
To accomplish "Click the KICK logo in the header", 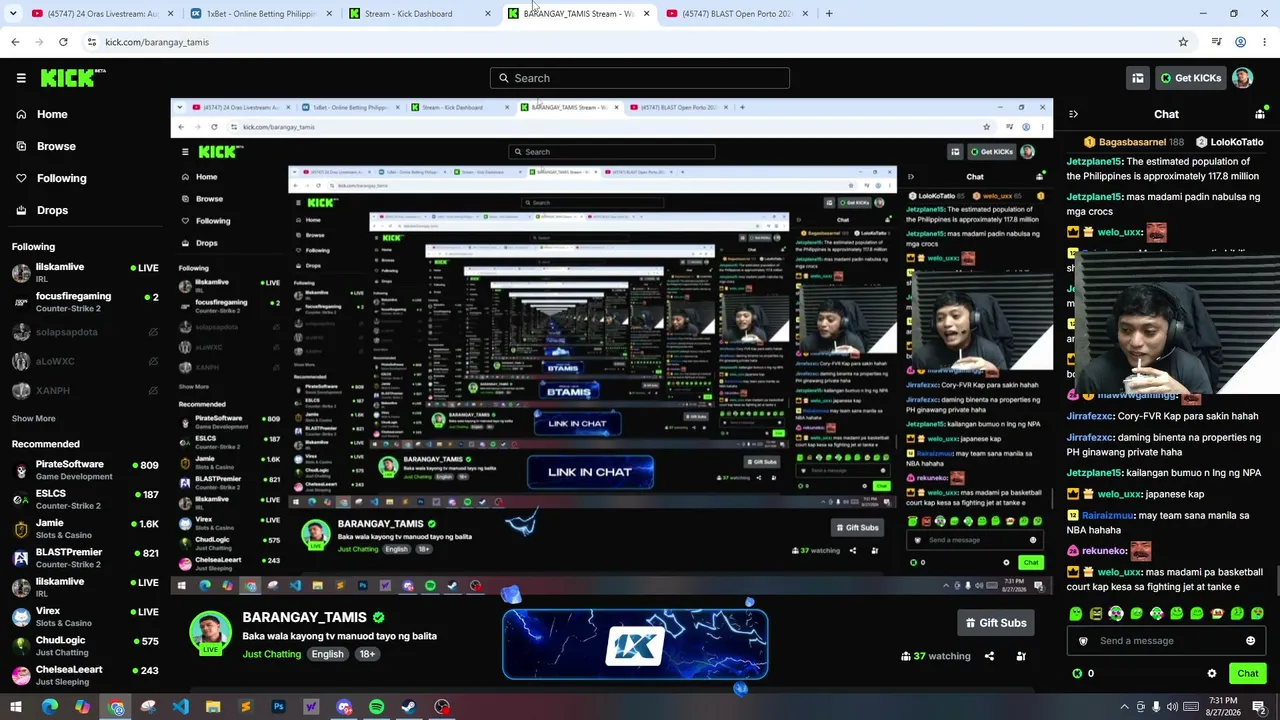I will pos(73,78).
